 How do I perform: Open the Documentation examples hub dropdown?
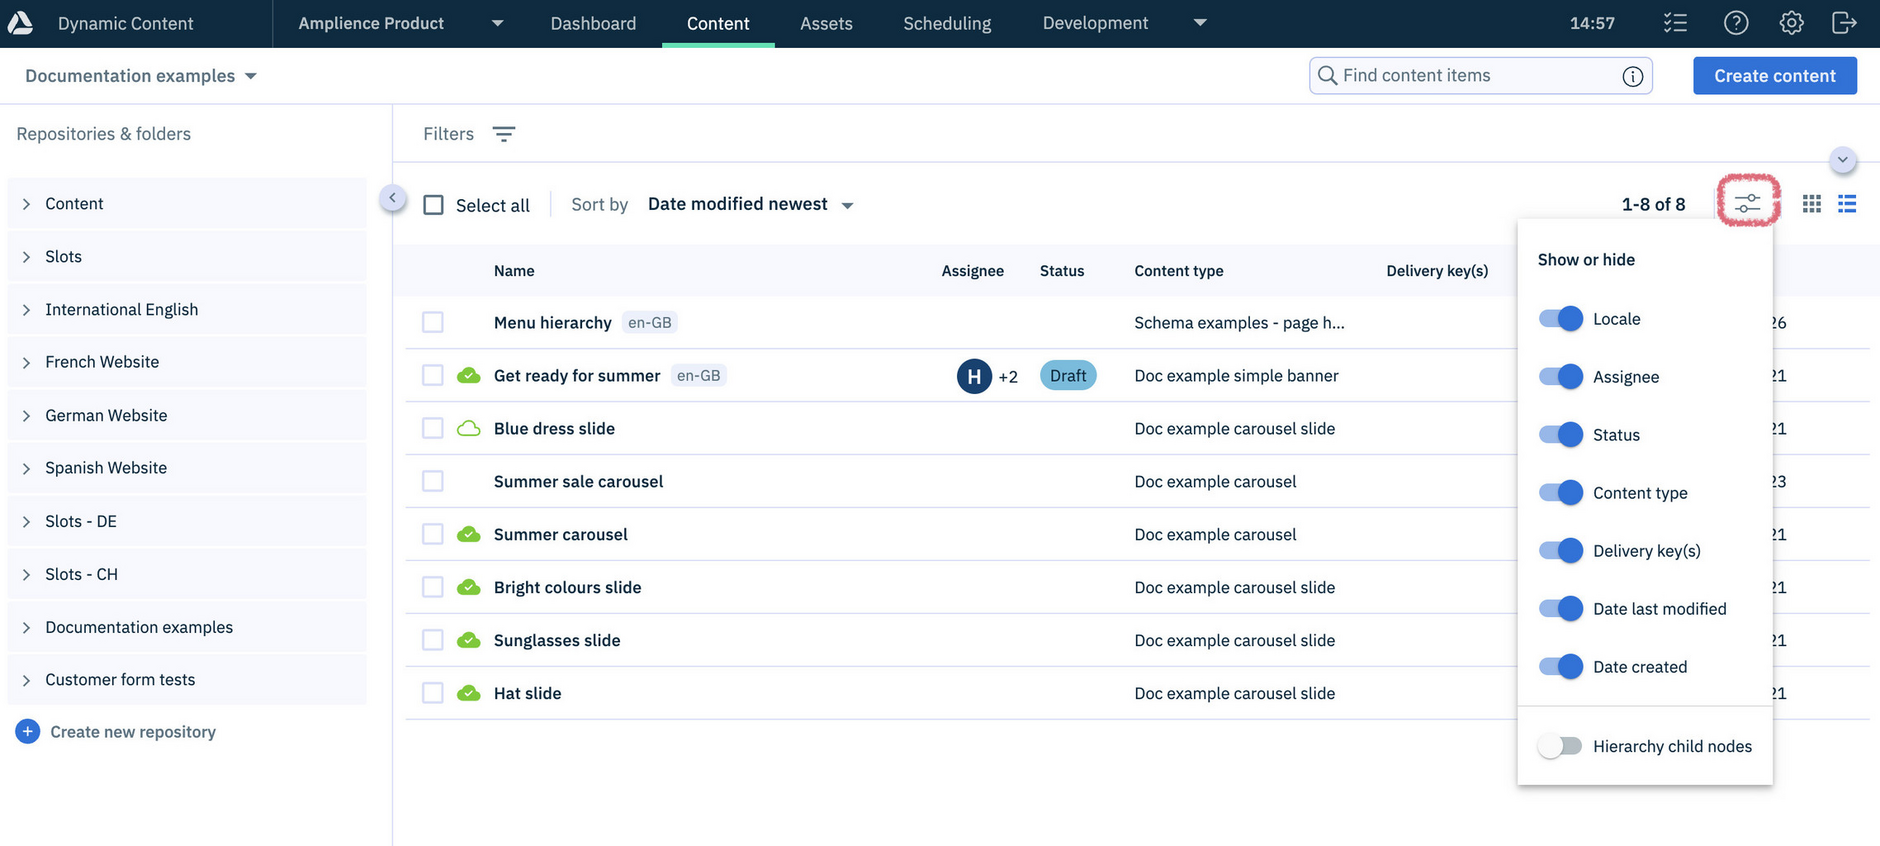coord(141,76)
